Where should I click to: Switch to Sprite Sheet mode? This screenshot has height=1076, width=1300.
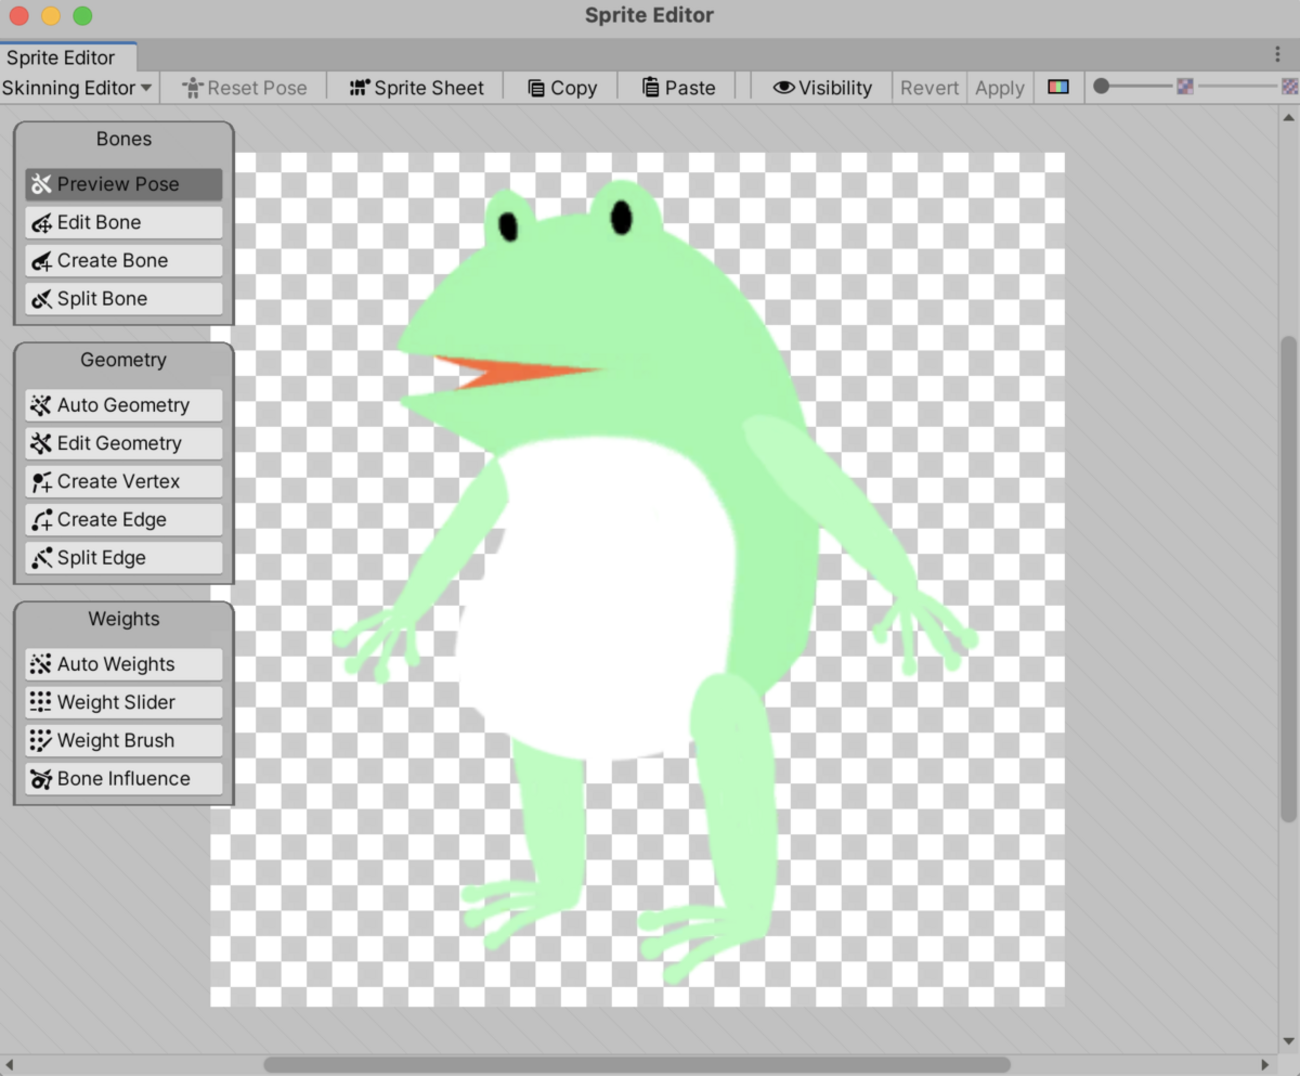tap(416, 88)
